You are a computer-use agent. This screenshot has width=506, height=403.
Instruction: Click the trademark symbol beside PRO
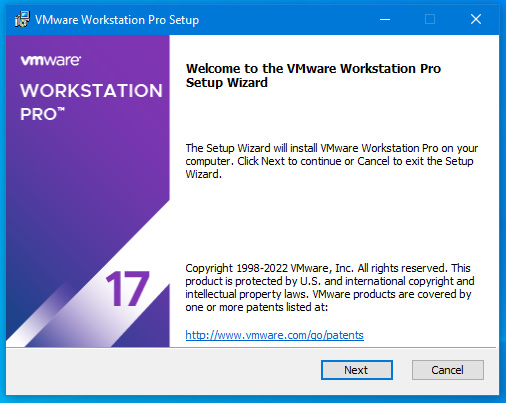(x=61, y=109)
